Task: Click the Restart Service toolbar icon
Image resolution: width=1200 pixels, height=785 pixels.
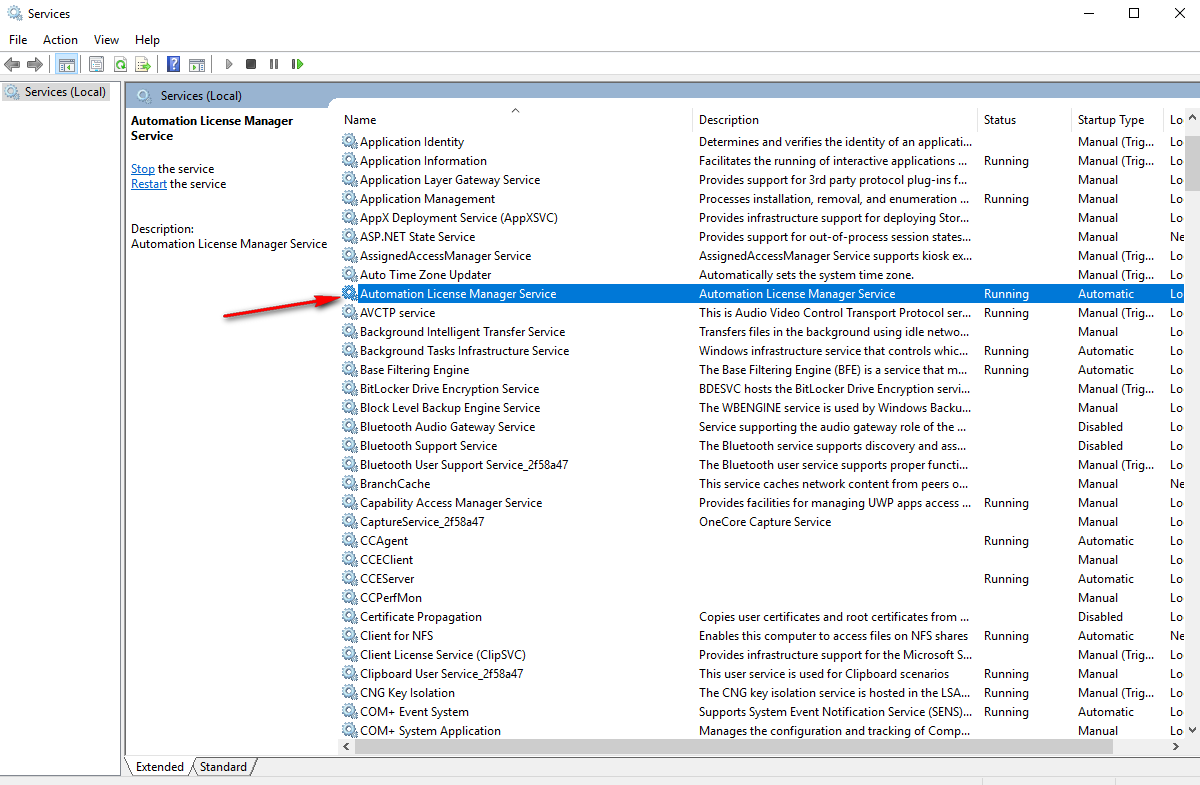Action: coord(297,64)
